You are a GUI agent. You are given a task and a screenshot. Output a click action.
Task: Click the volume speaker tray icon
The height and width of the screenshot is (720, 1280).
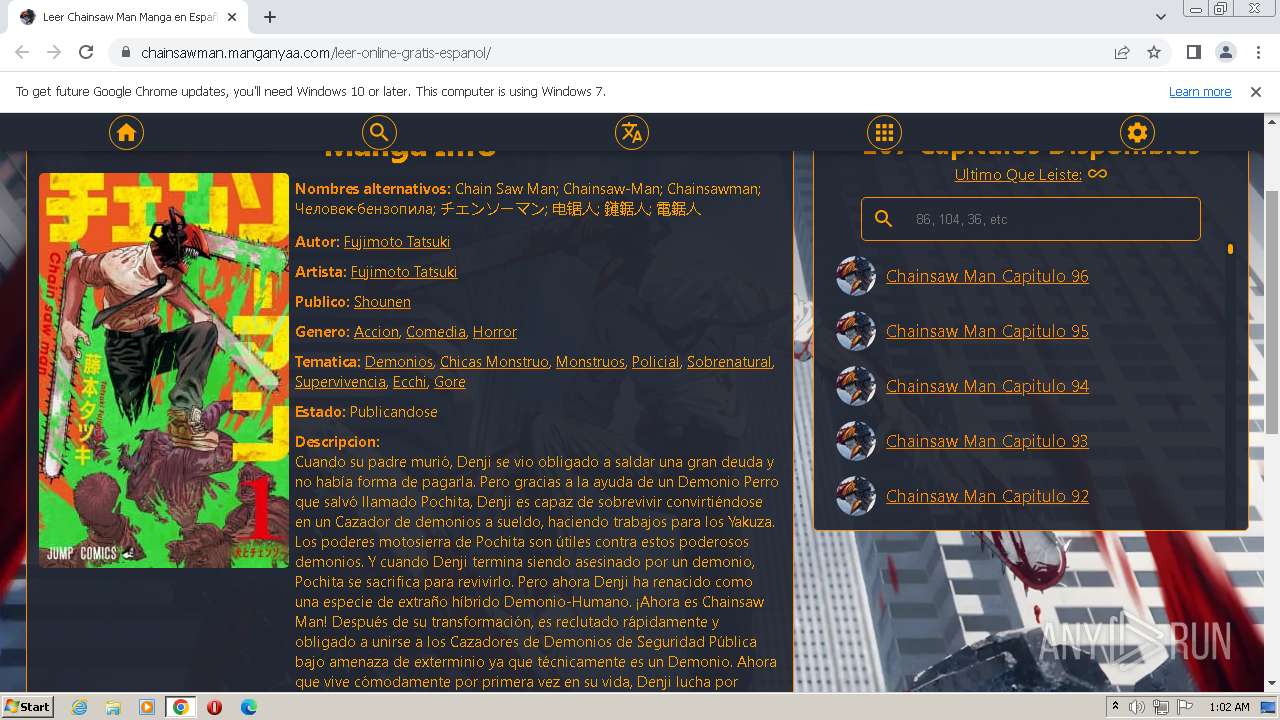(x=1137, y=707)
